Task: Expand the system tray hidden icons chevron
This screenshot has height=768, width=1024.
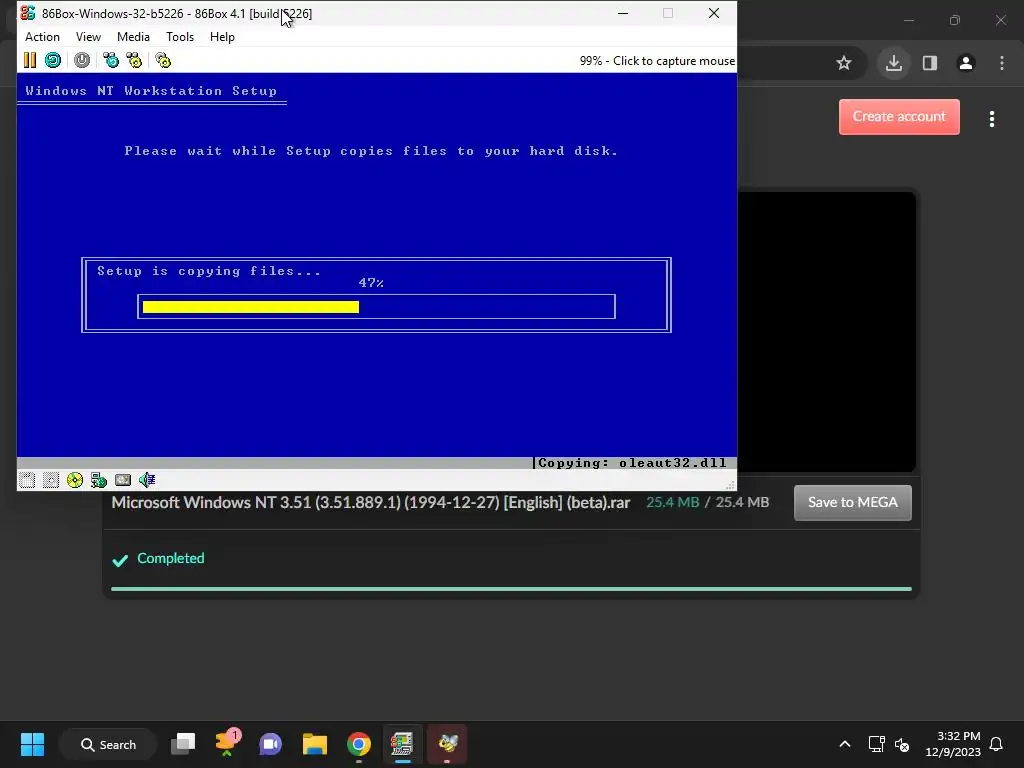Action: 844,744
